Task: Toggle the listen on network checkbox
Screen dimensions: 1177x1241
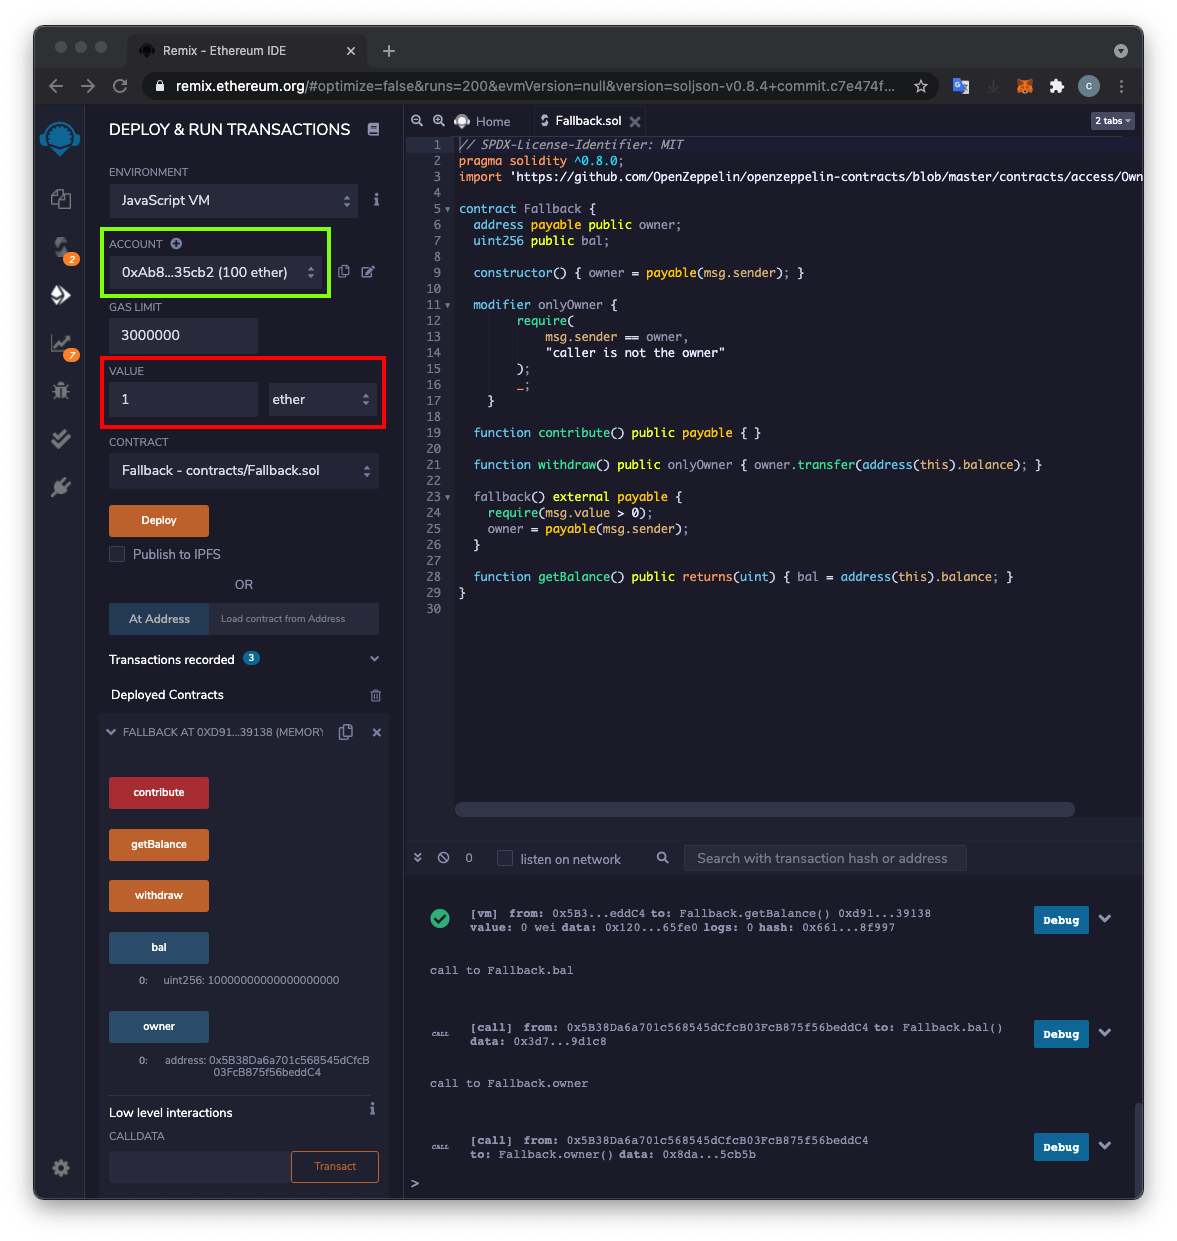Action: (505, 859)
